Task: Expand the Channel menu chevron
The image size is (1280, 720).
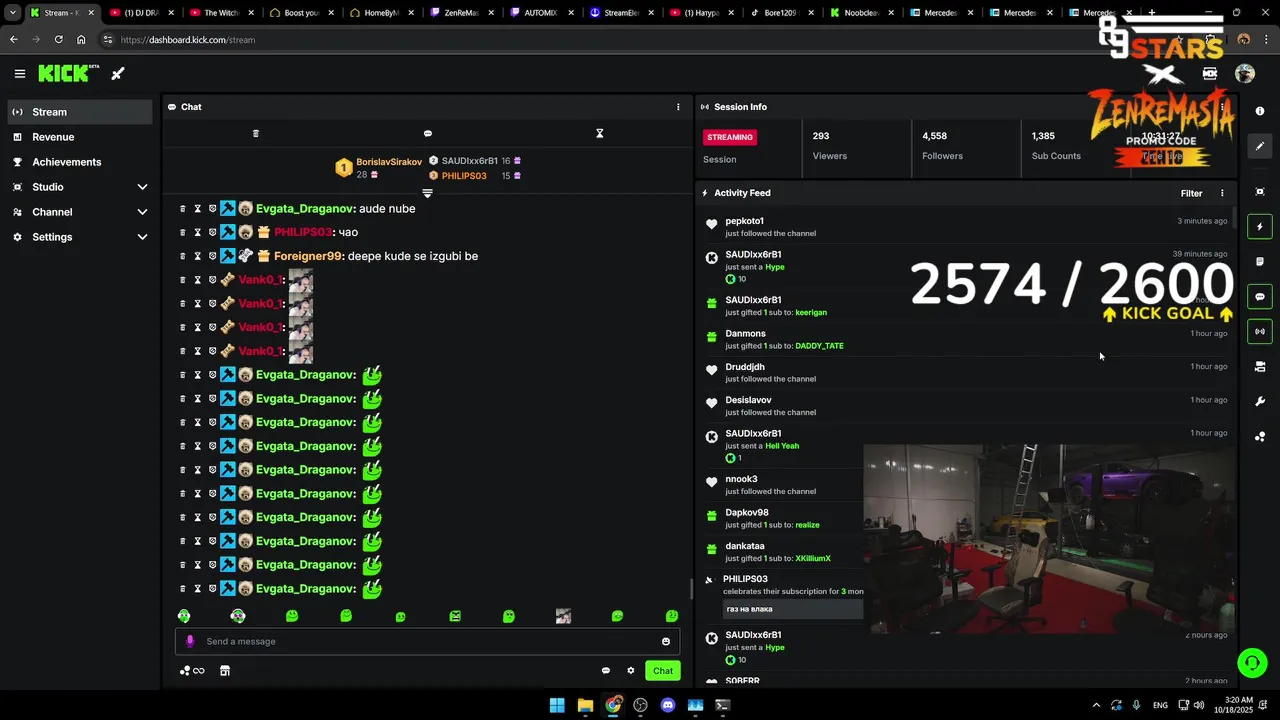Action: [x=142, y=212]
